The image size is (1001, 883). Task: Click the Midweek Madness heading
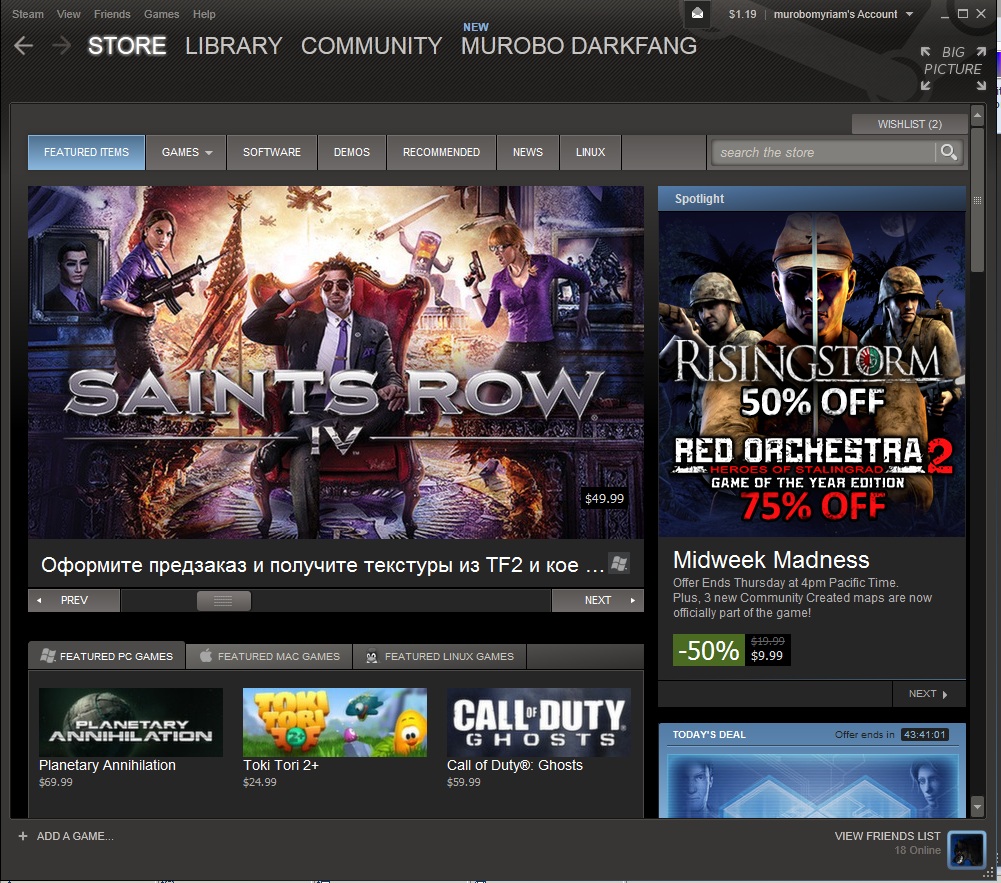[x=771, y=560]
